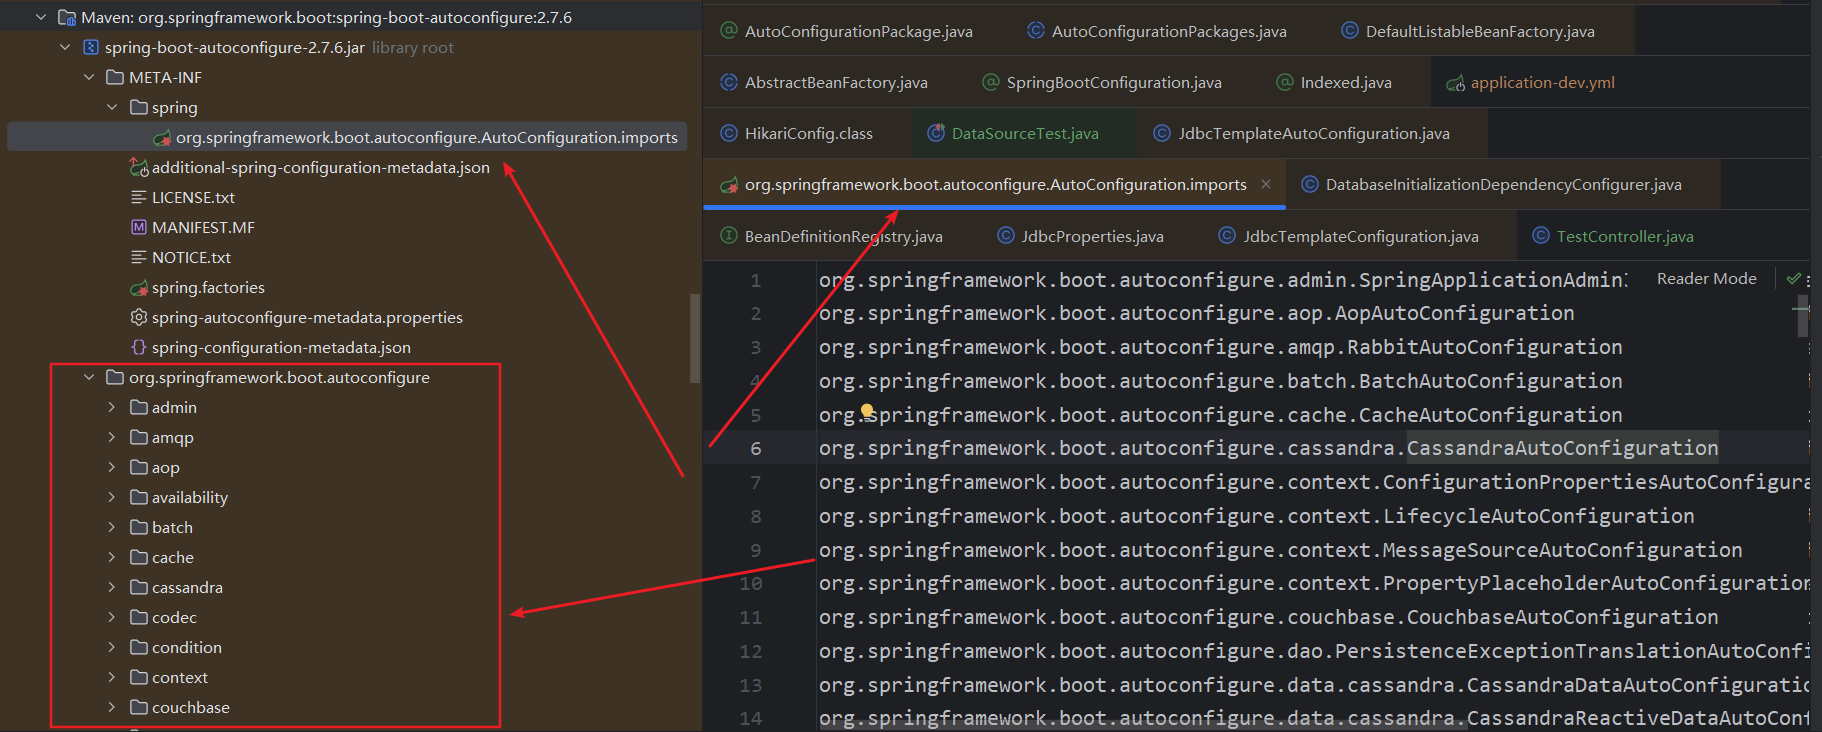Click the MANIFEST.MF file icon
Image resolution: width=1822 pixels, height=732 pixels.
(139, 227)
